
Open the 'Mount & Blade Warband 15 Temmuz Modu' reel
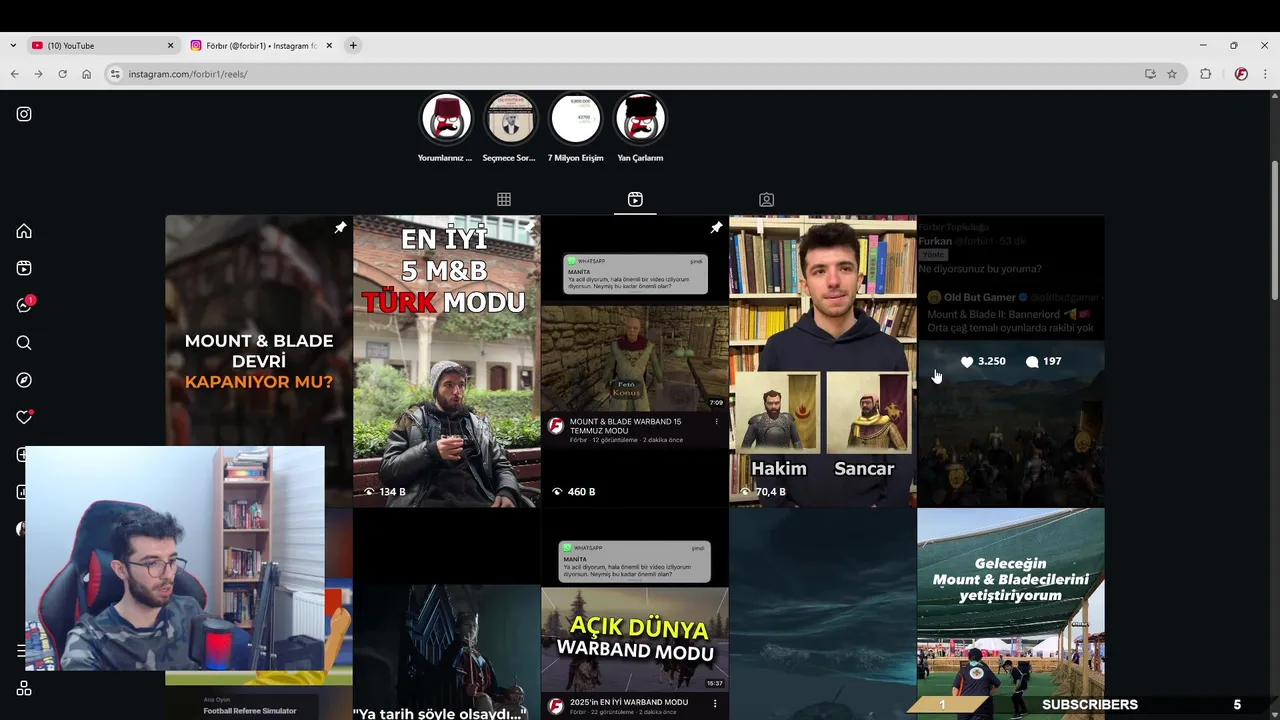coord(635,361)
